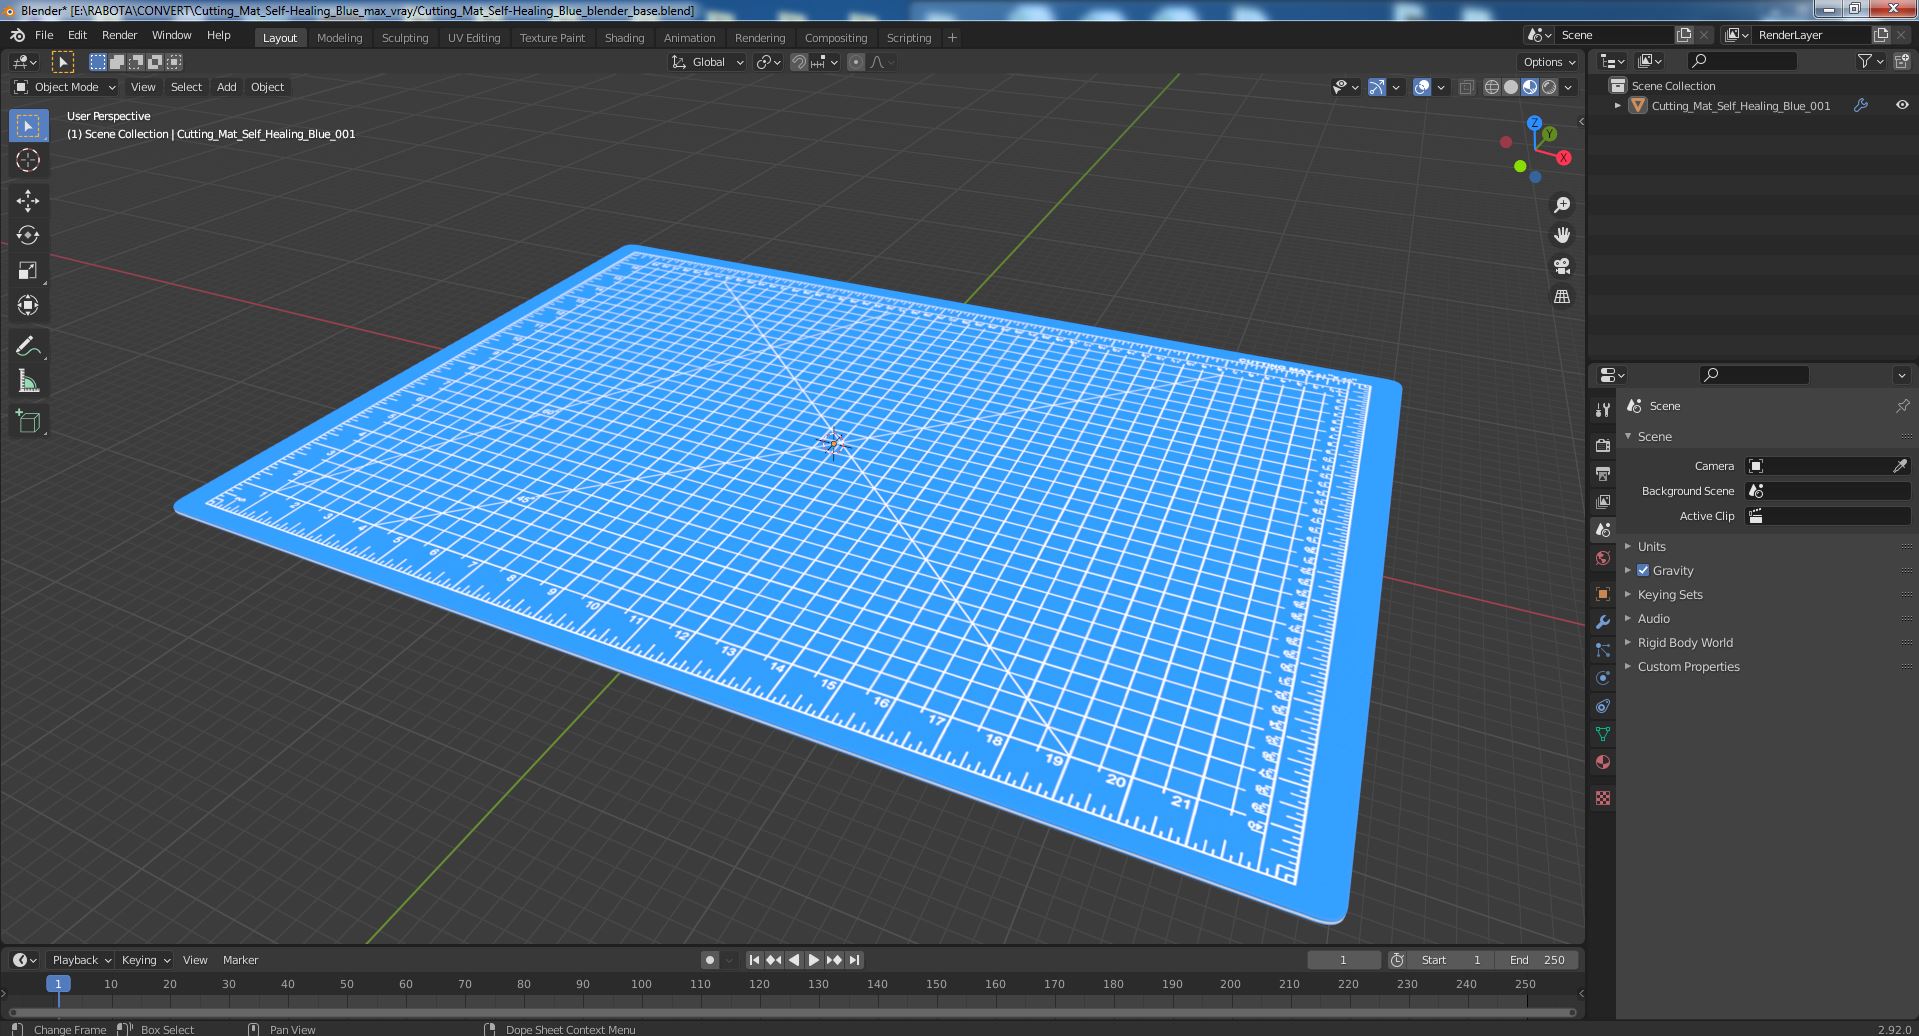The height and width of the screenshot is (1036, 1919).
Task: Open the Global transform orientation dropdown
Action: coord(708,62)
